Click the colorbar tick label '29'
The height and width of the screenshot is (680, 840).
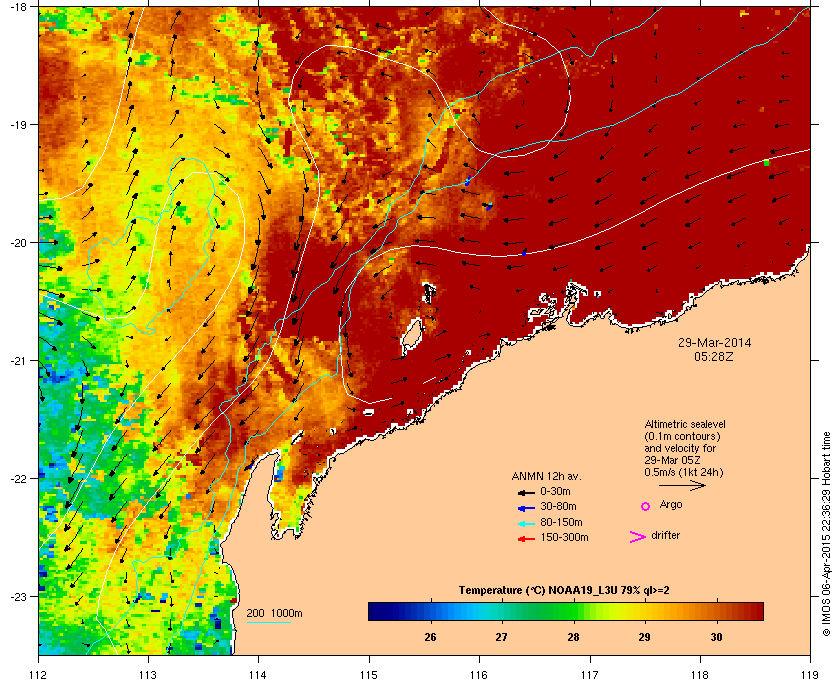[644, 637]
